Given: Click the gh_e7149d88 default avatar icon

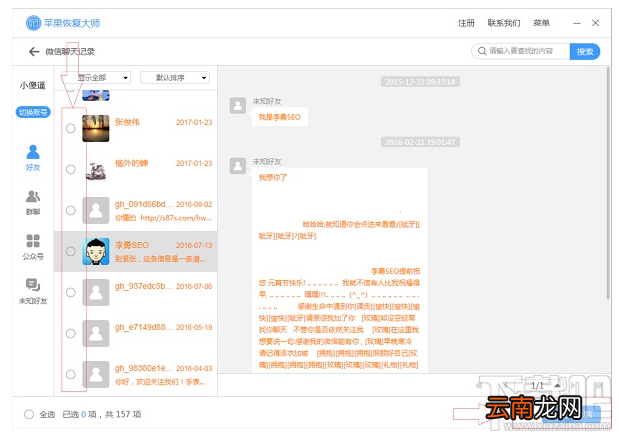Looking at the screenshot, I should pyautogui.click(x=96, y=333).
